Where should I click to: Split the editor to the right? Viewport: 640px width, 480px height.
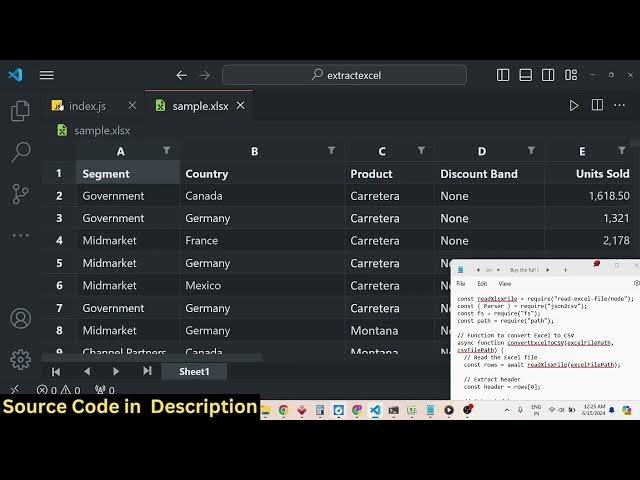point(597,105)
